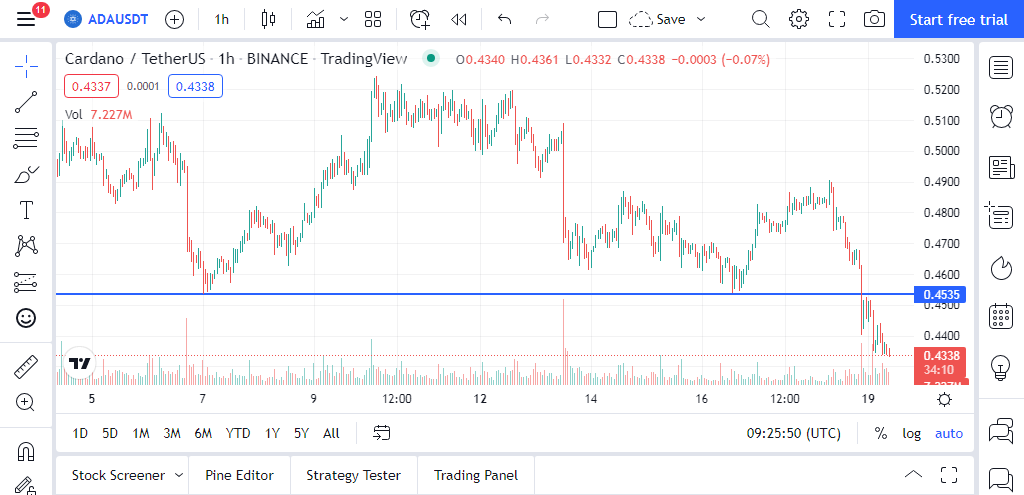Set the range to 1M
This screenshot has height=495, width=1024.
(140, 433)
